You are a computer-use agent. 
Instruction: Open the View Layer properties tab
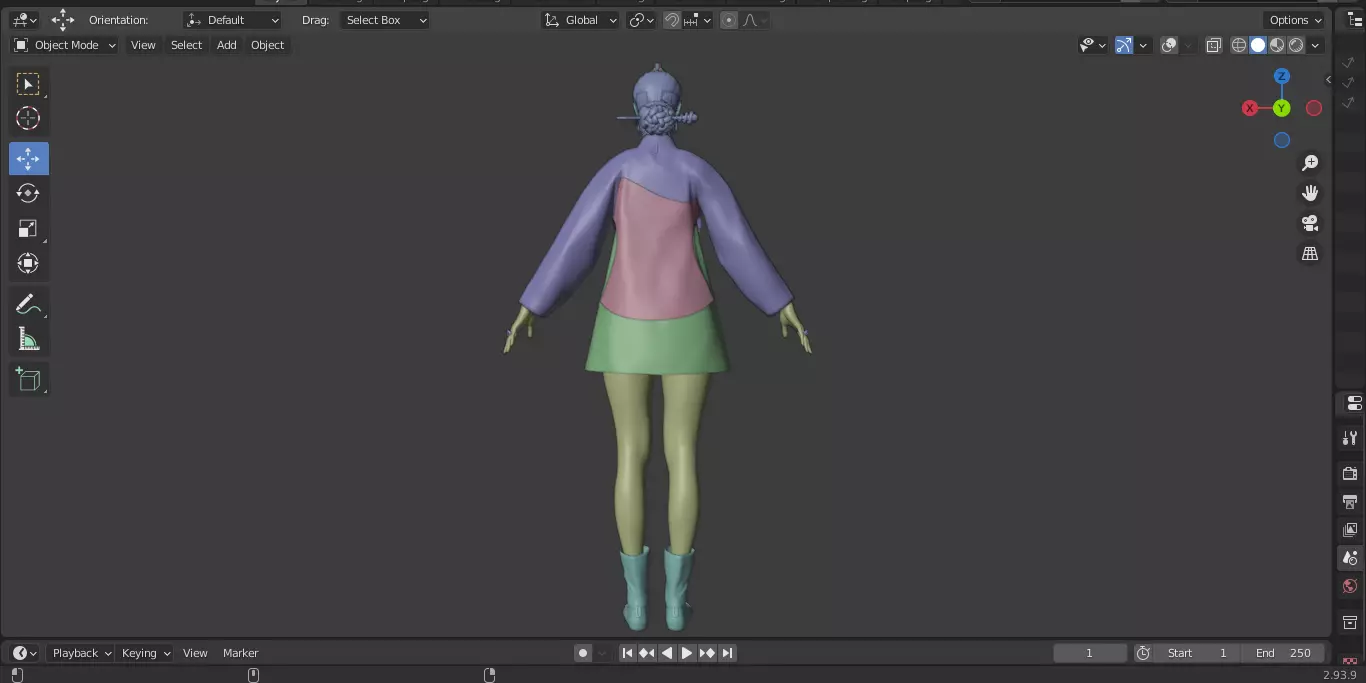(x=1350, y=529)
